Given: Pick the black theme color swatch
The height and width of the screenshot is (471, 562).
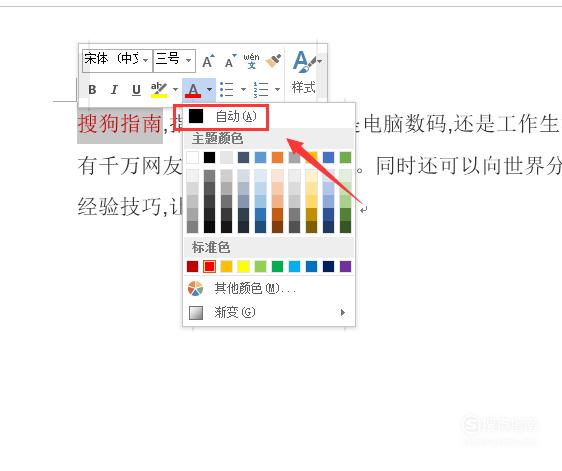Looking at the screenshot, I should coord(209,157).
